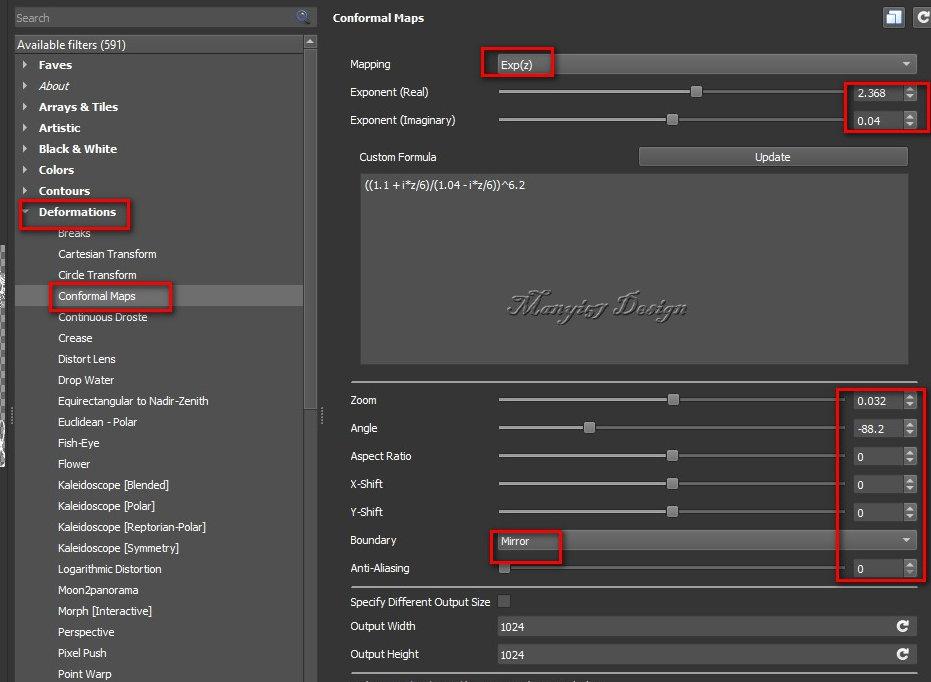Click inside the Custom Formula text box
The width and height of the screenshot is (931, 682).
pos(634,270)
